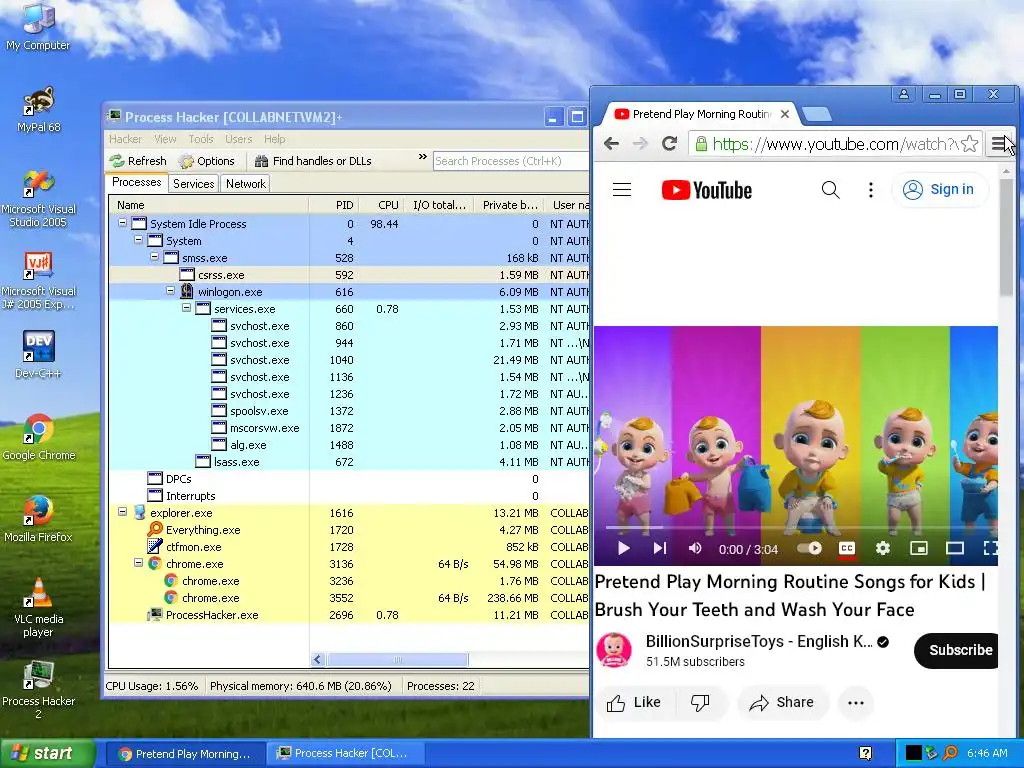Select csrss.exe process row
Viewport: 1024px width, 768px height.
[349, 275]
